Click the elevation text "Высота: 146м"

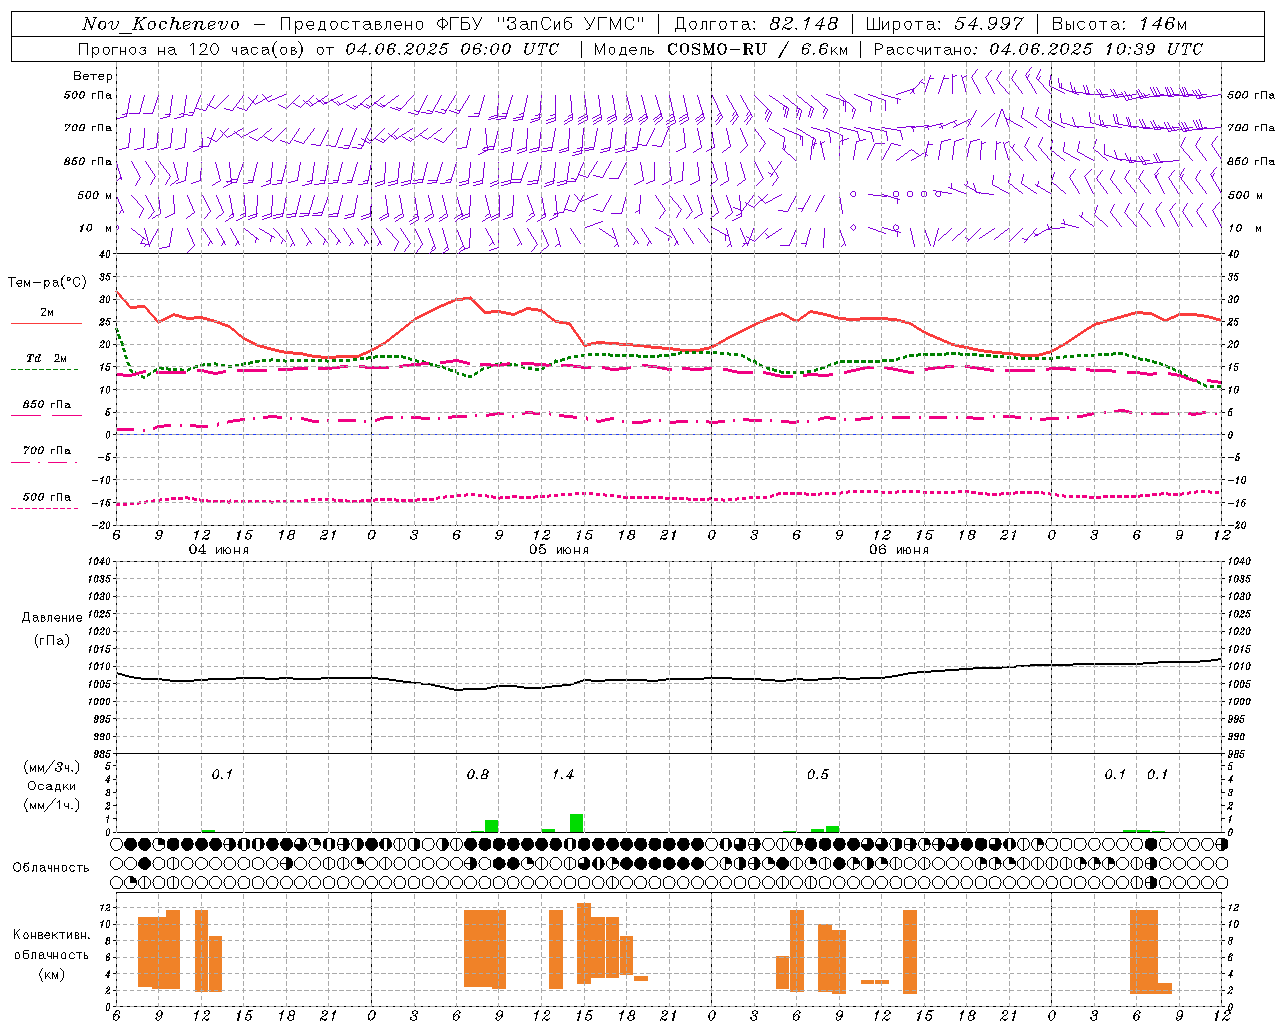(1119, 24)
